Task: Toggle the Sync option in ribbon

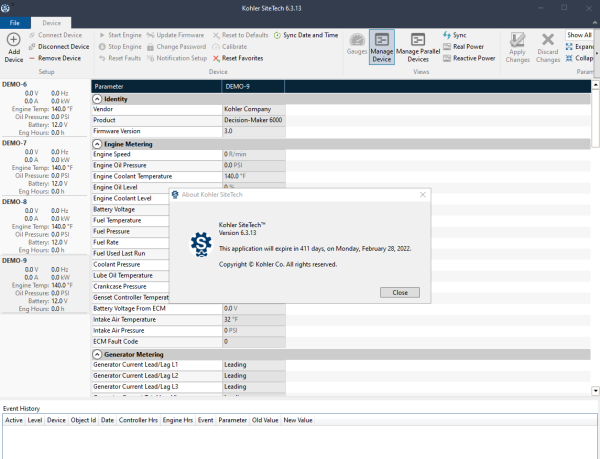Action: tap(454, 35)
